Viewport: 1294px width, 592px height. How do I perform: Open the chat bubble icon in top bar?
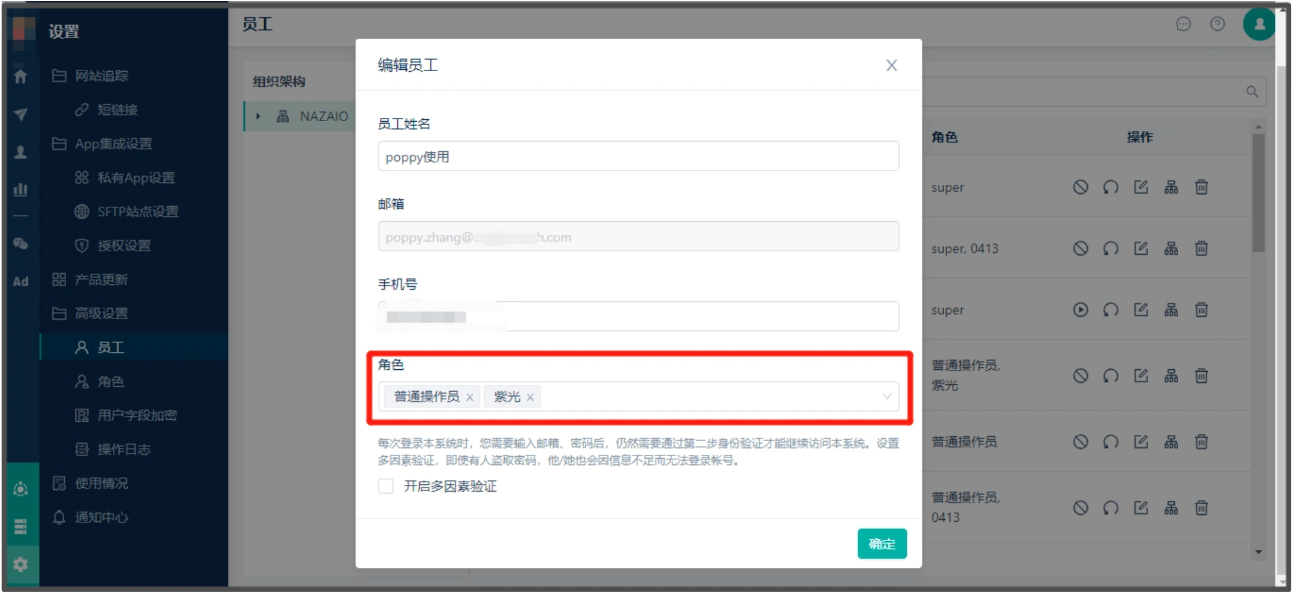tap(1184, 25)
